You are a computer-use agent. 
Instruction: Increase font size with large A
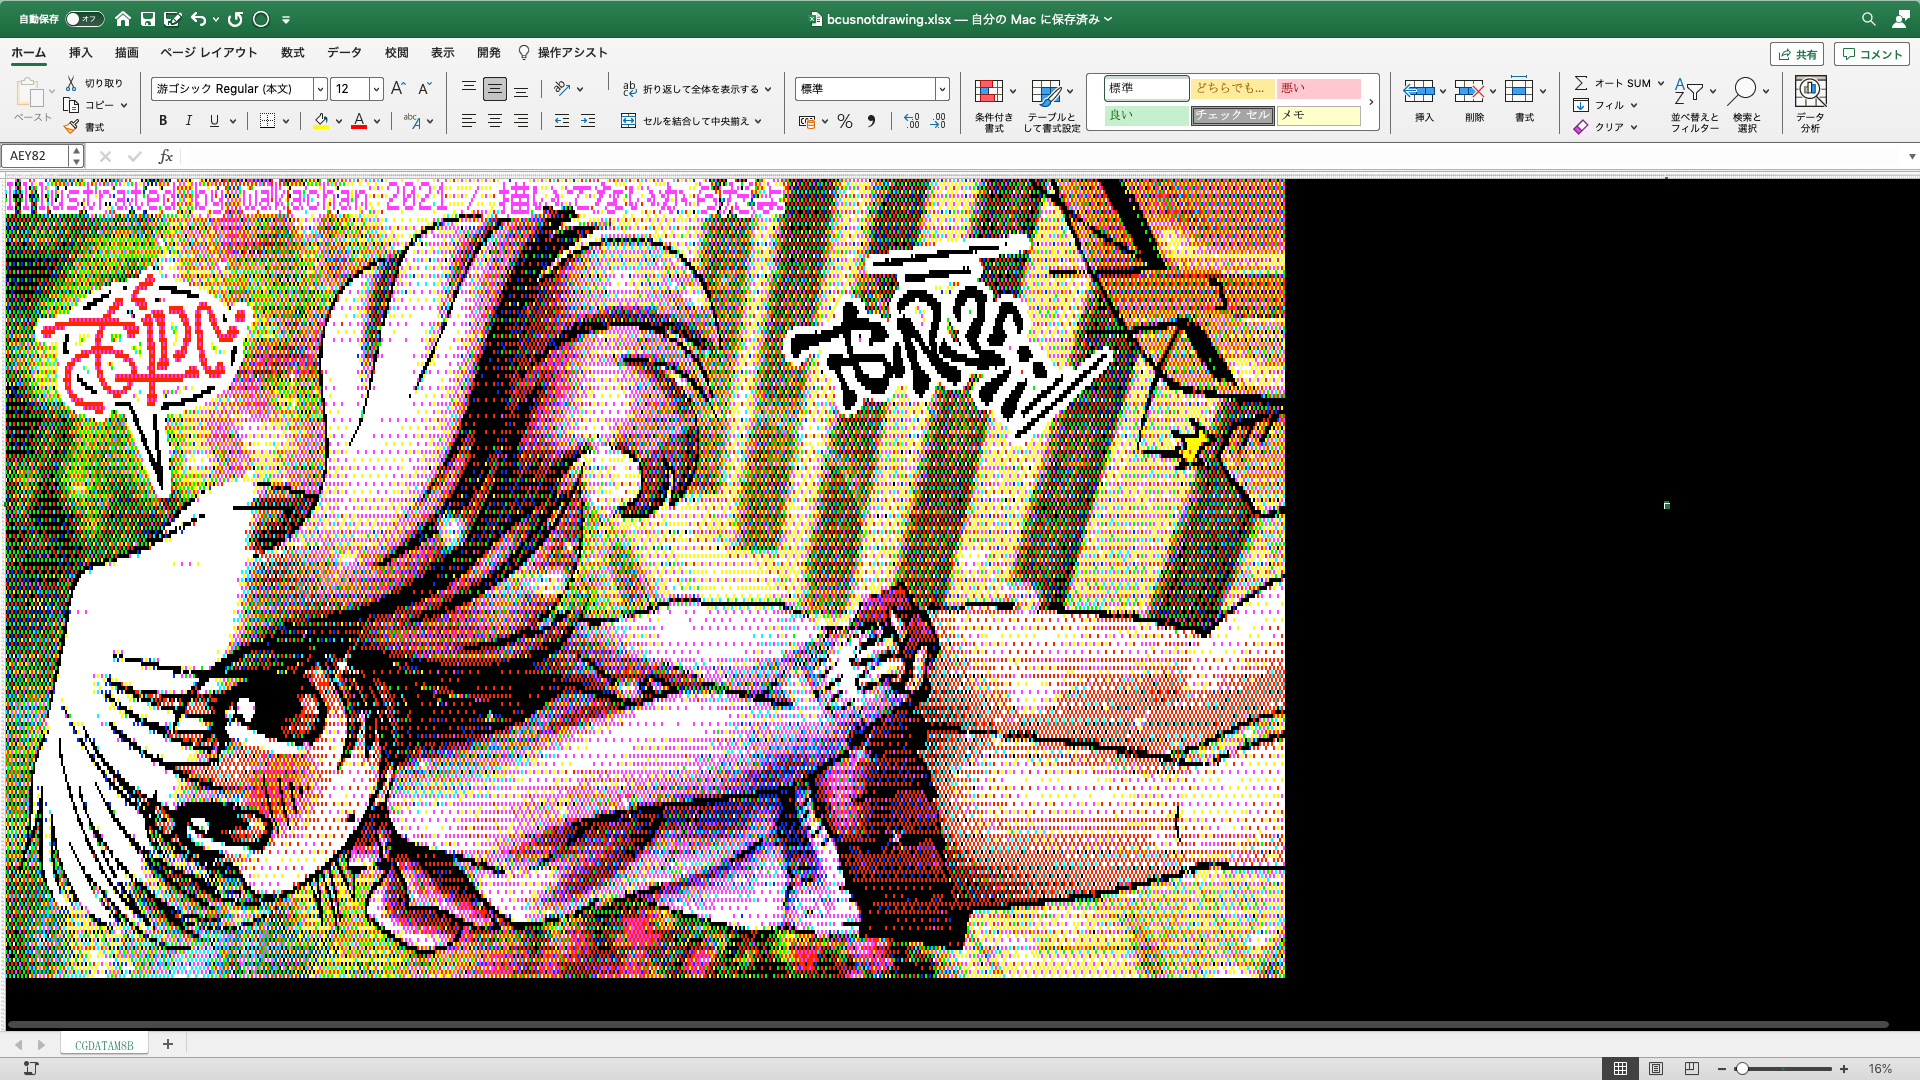click(398, 89)
